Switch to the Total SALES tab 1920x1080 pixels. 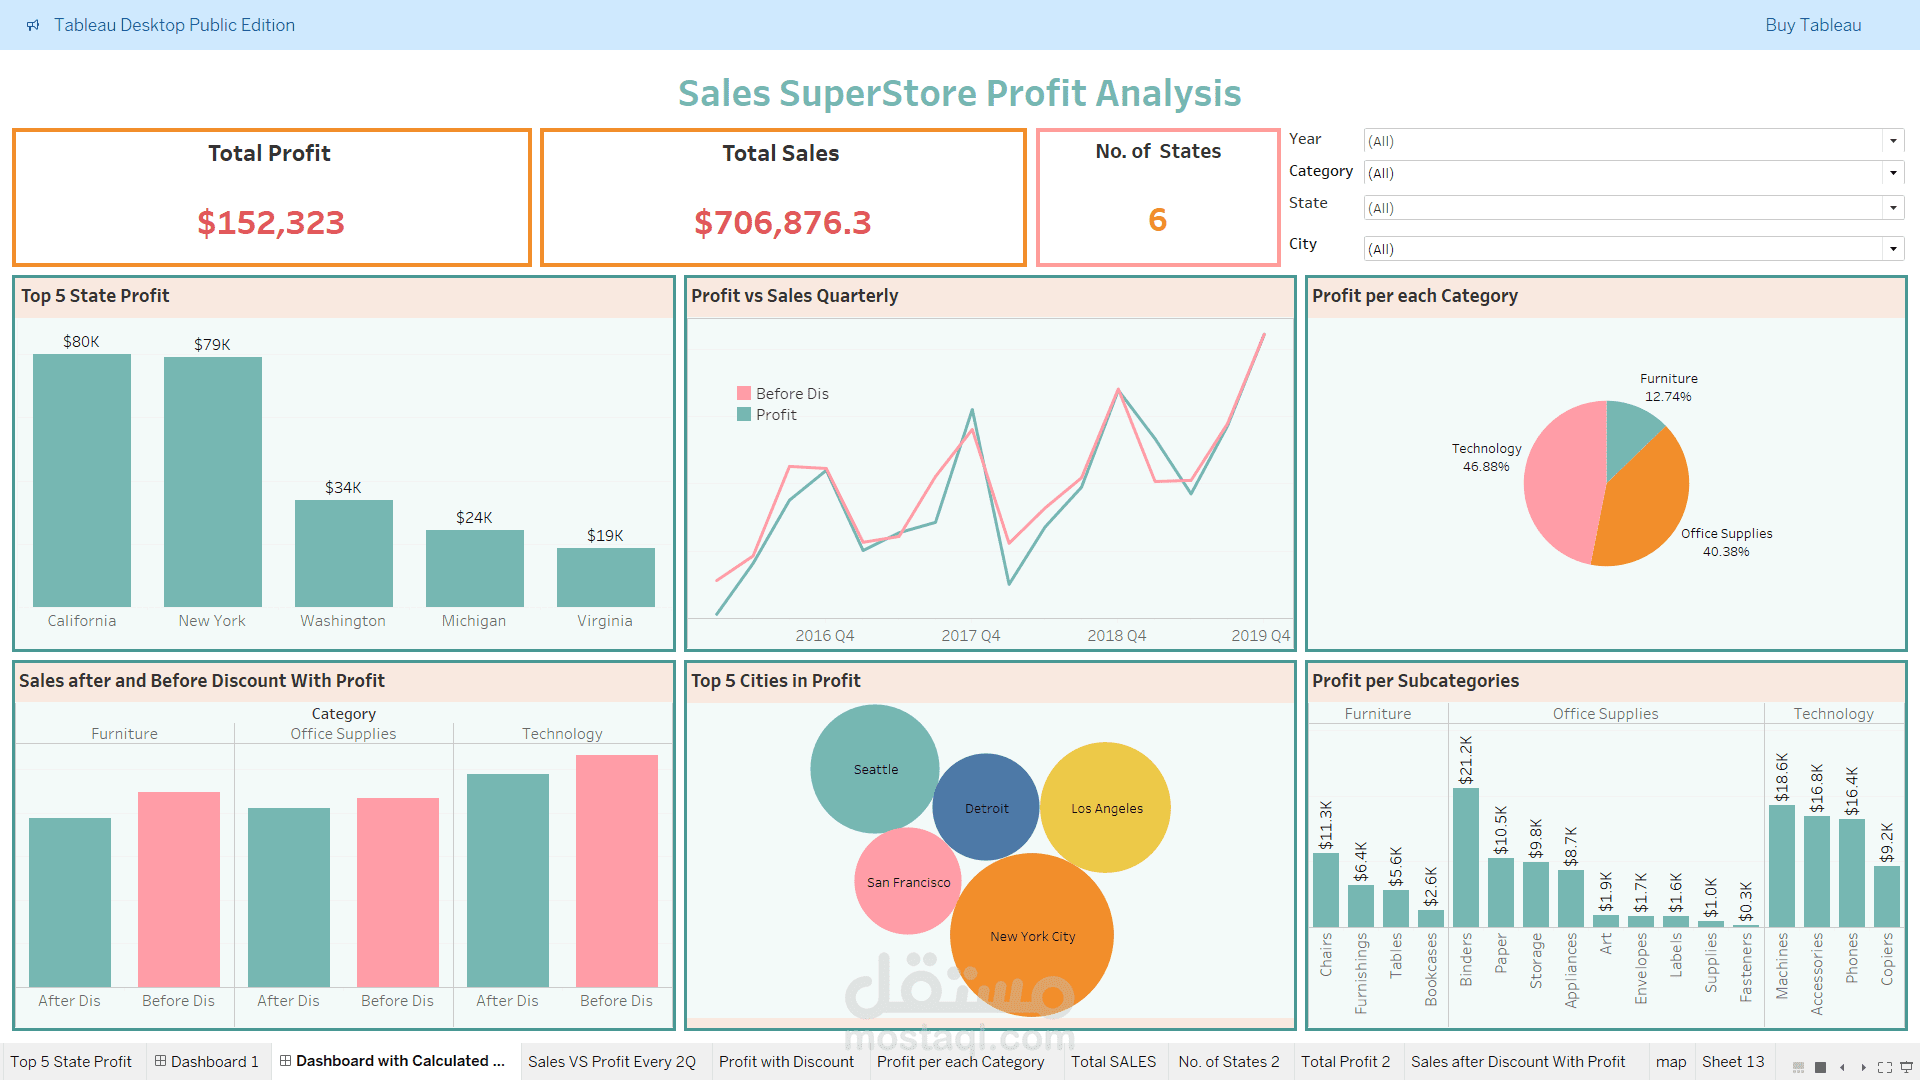point(1114,1061)
